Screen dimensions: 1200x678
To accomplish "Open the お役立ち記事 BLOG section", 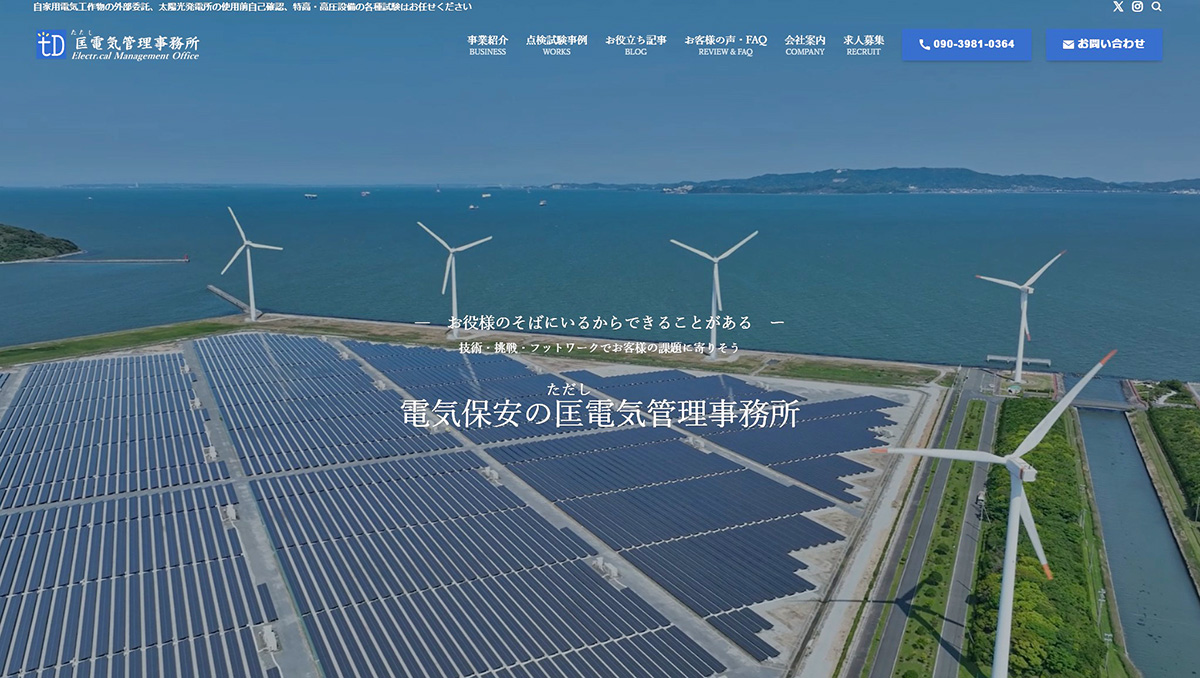I will pyautogui.click(x=635, y=45).
